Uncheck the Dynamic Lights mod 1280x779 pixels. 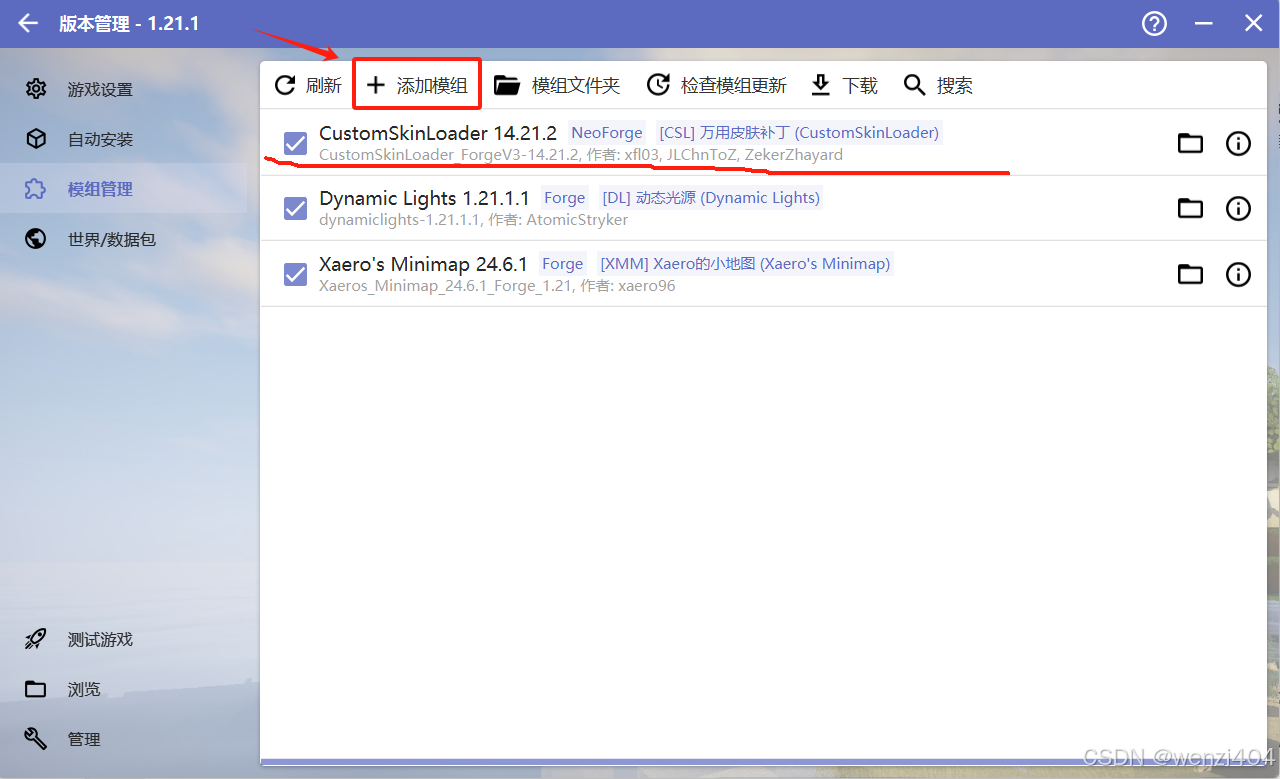pos(295,208)
